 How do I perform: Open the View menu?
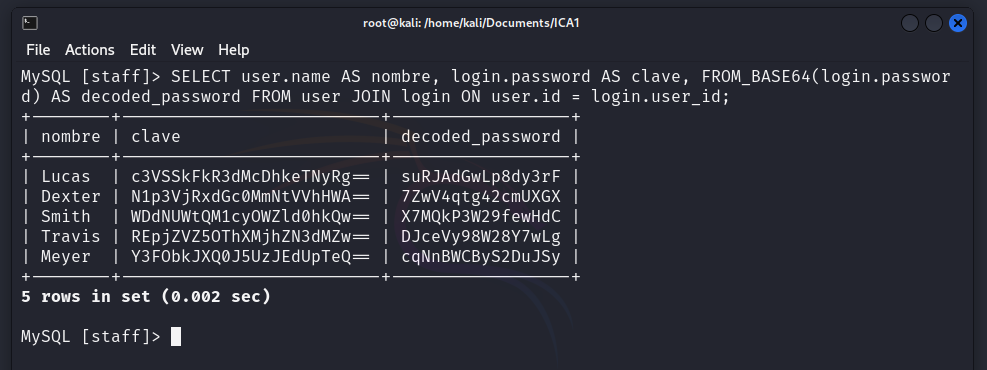pos(187,50)
